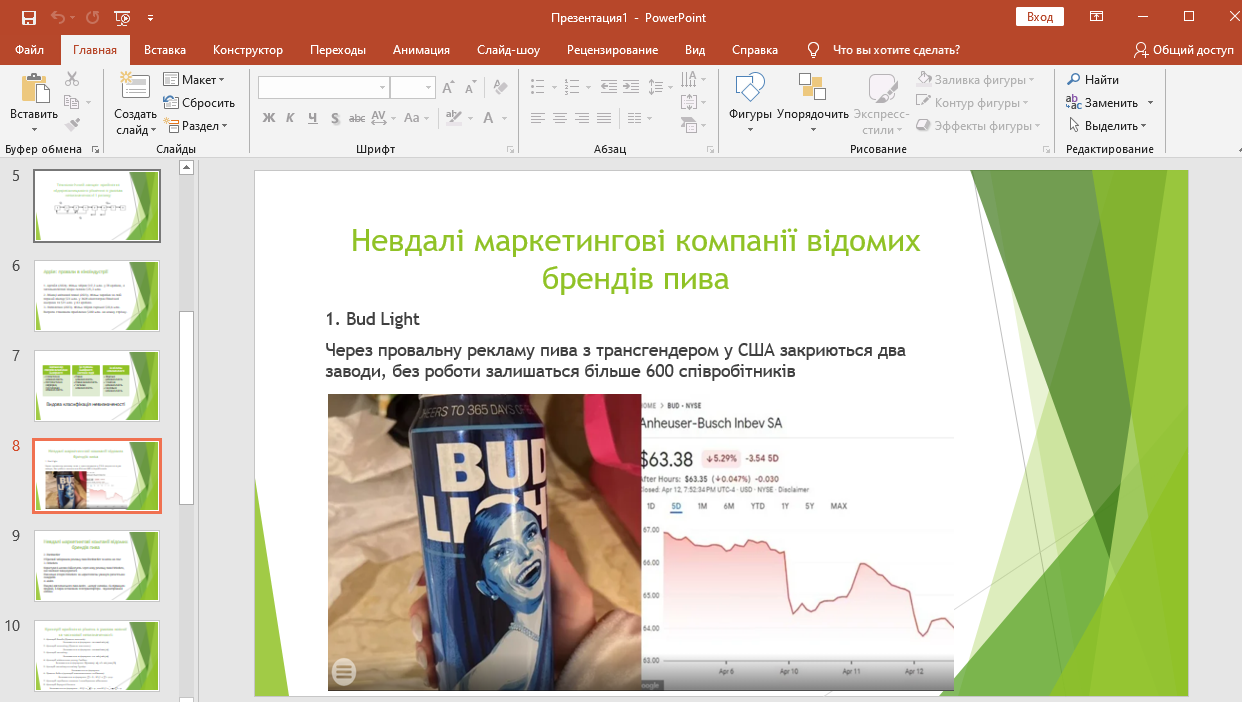The width and height of the screenshot is (1242, 702).
Task: Toggle italic К formatting
Action: (290, 118)
